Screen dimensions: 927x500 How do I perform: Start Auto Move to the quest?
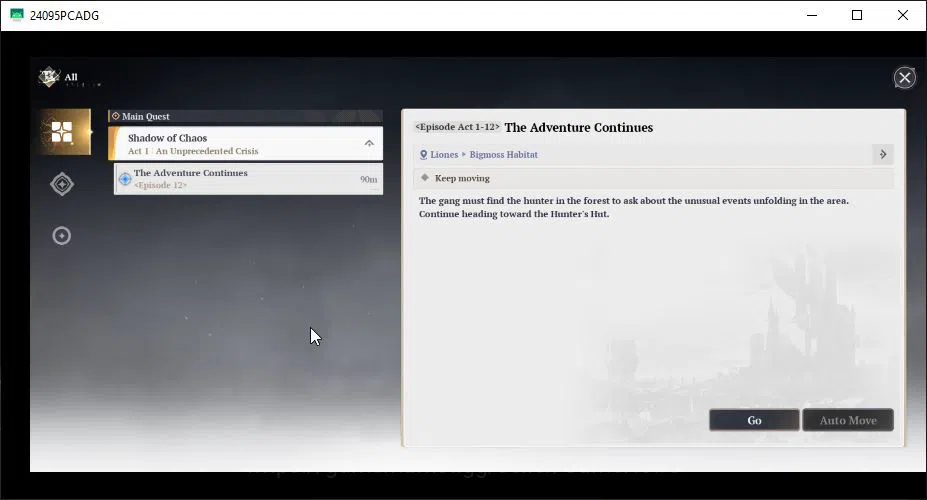[848, 420]
